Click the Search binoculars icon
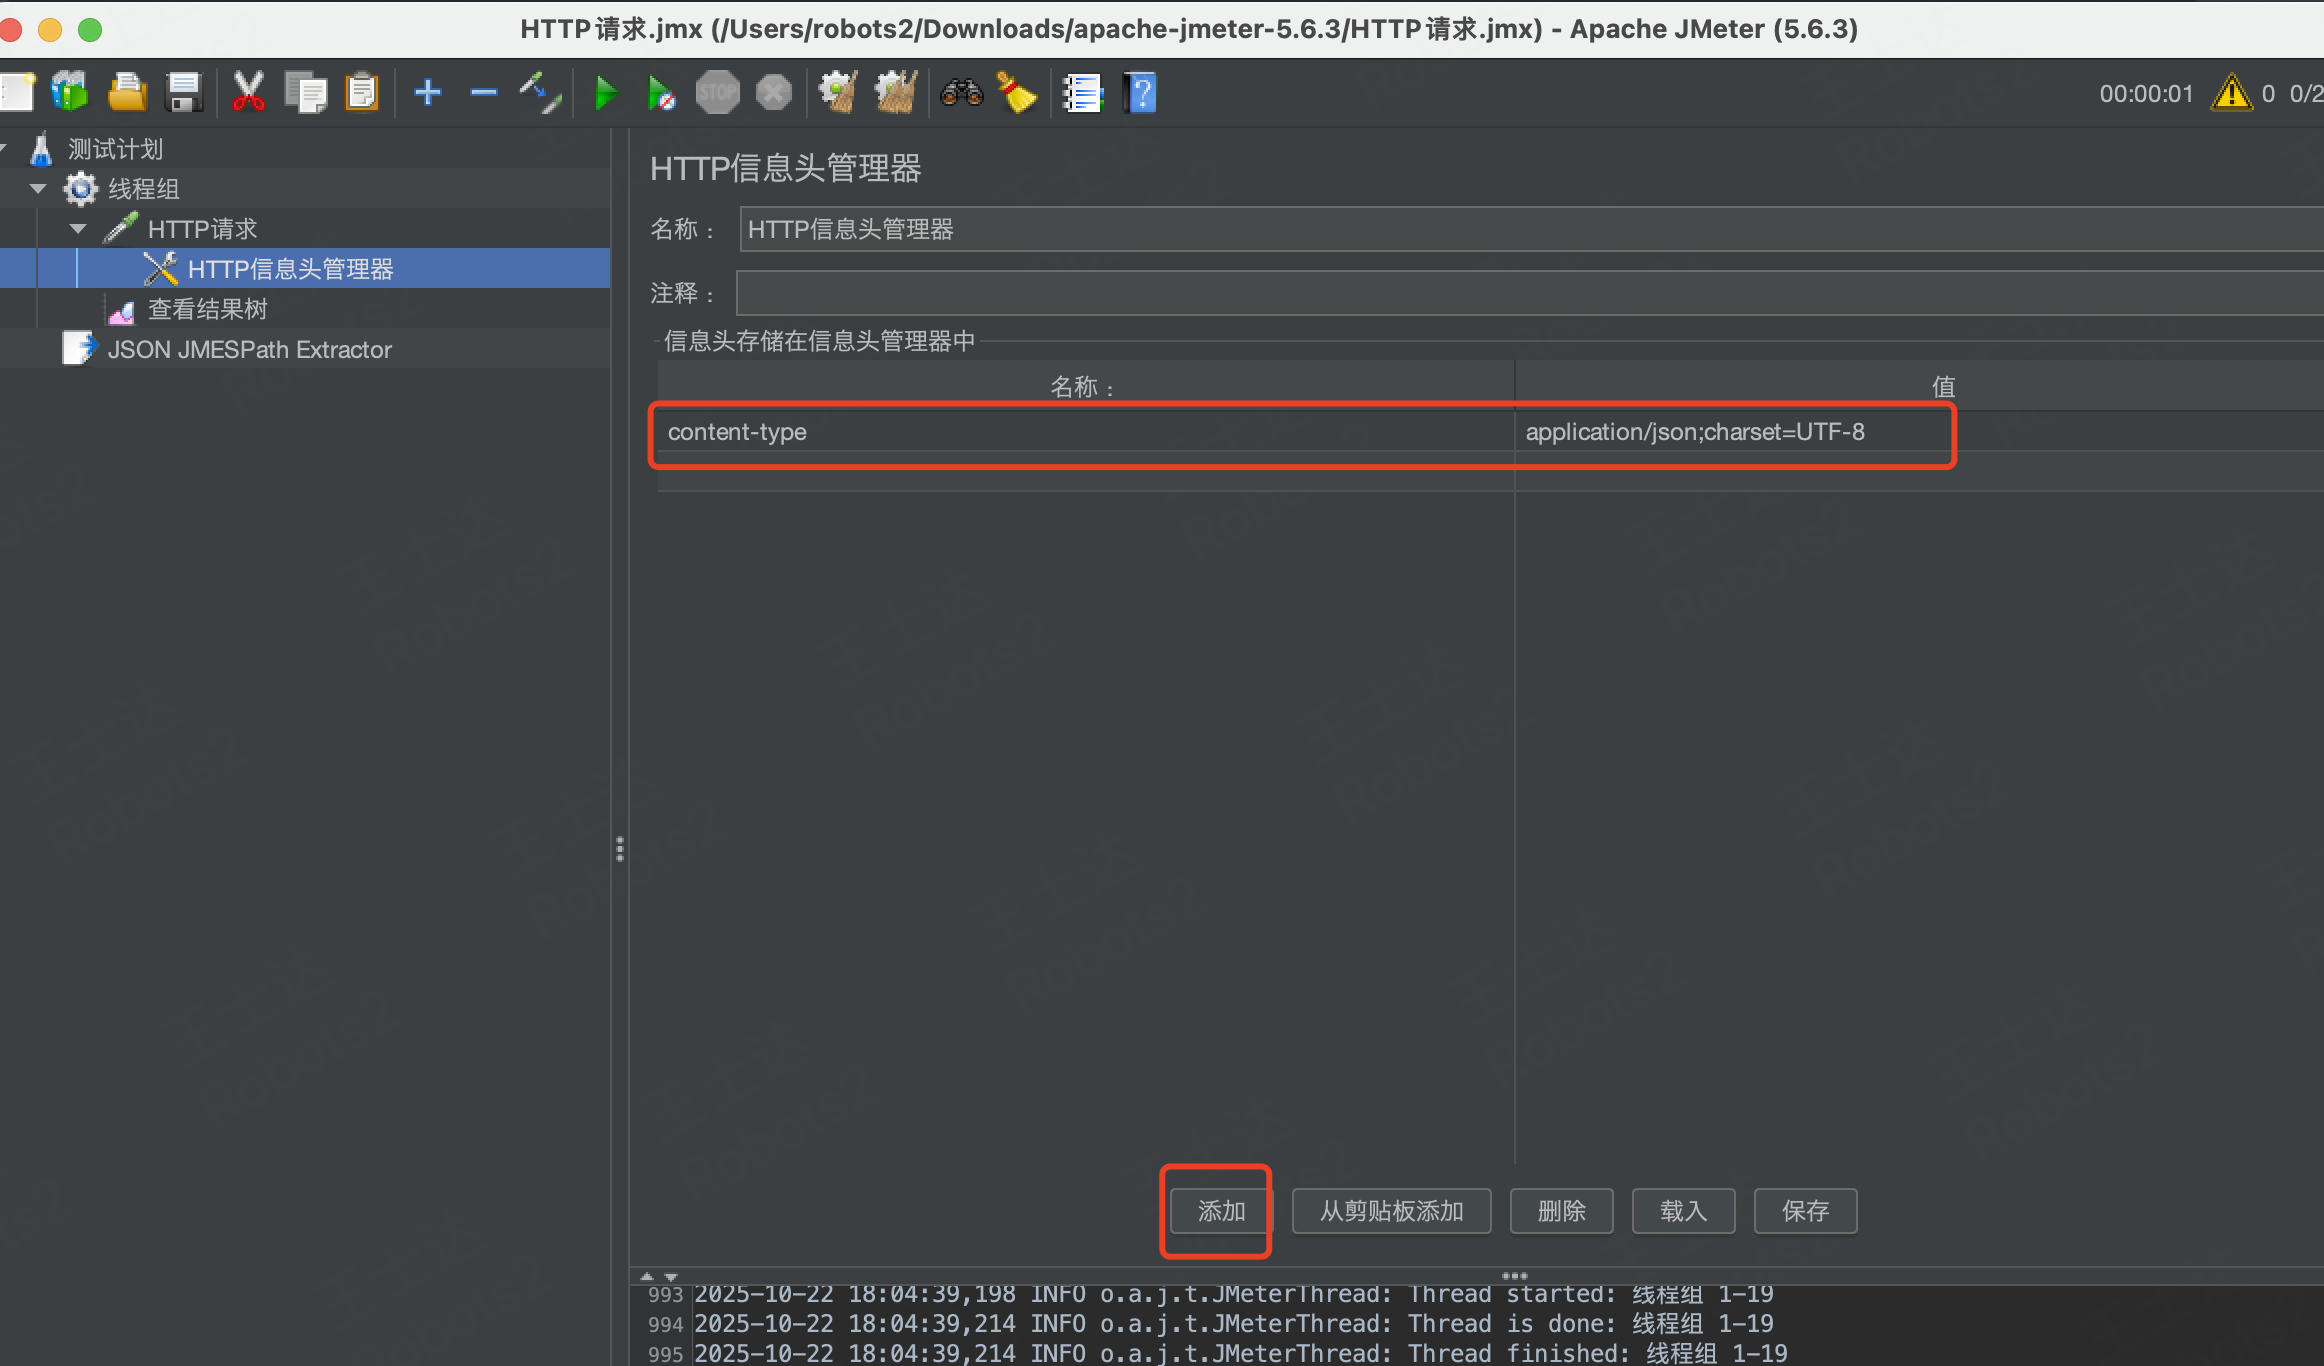 pyautogui.click(x=961, y=94)
